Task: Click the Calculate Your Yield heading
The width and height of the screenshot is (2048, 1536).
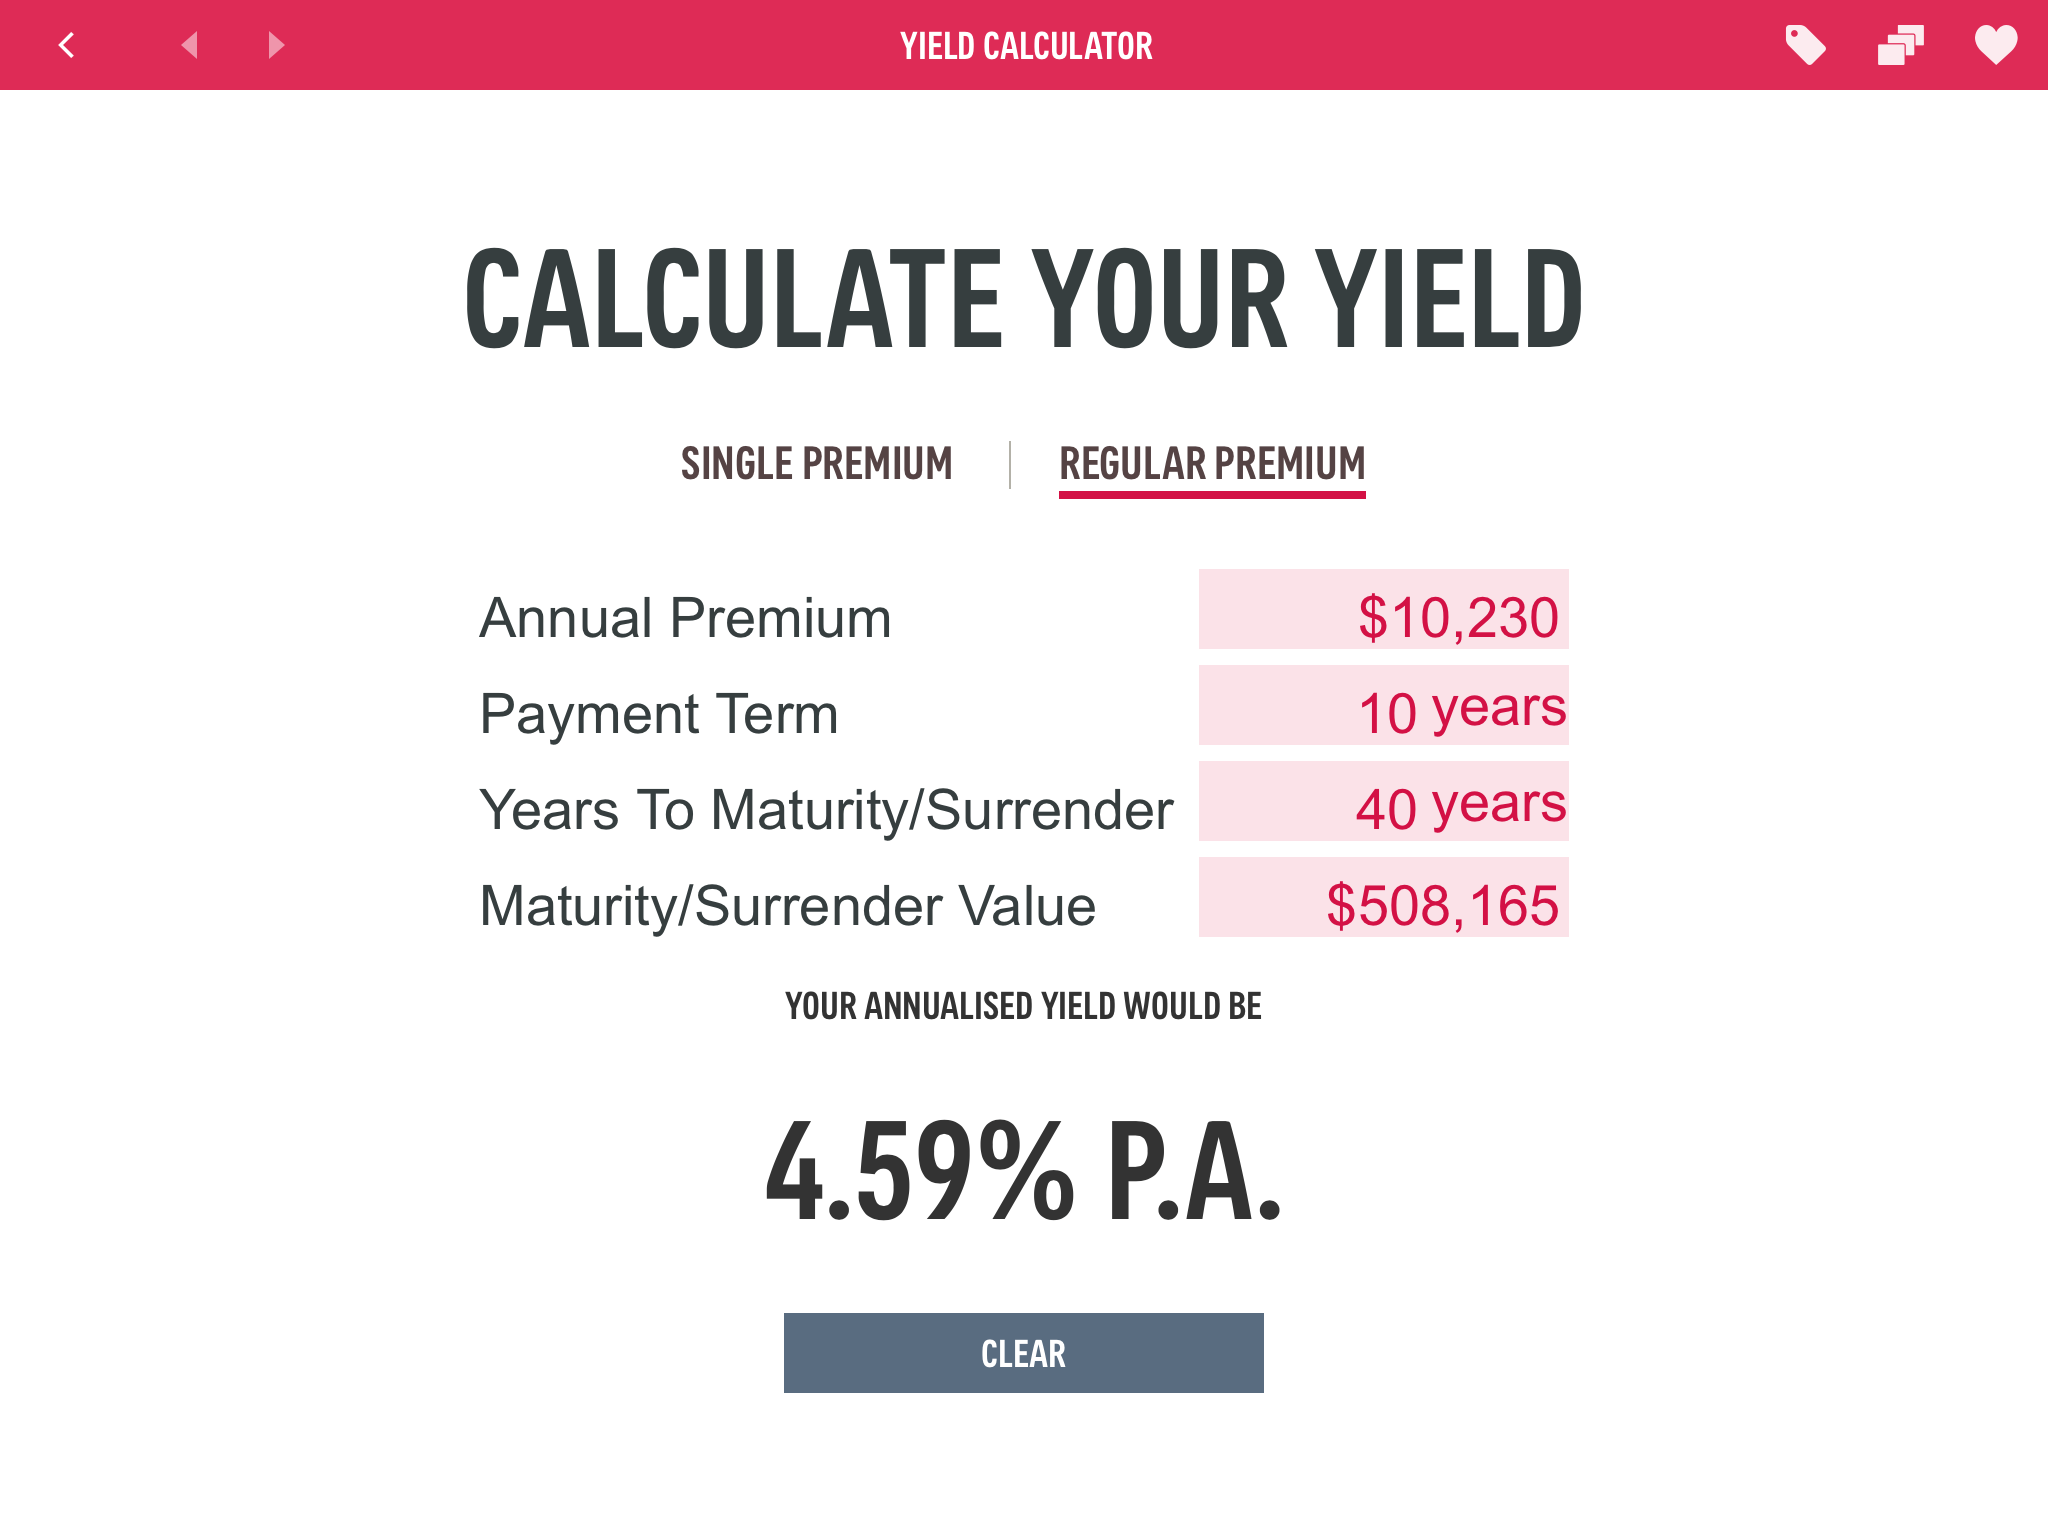Action: click(1023, 300)
